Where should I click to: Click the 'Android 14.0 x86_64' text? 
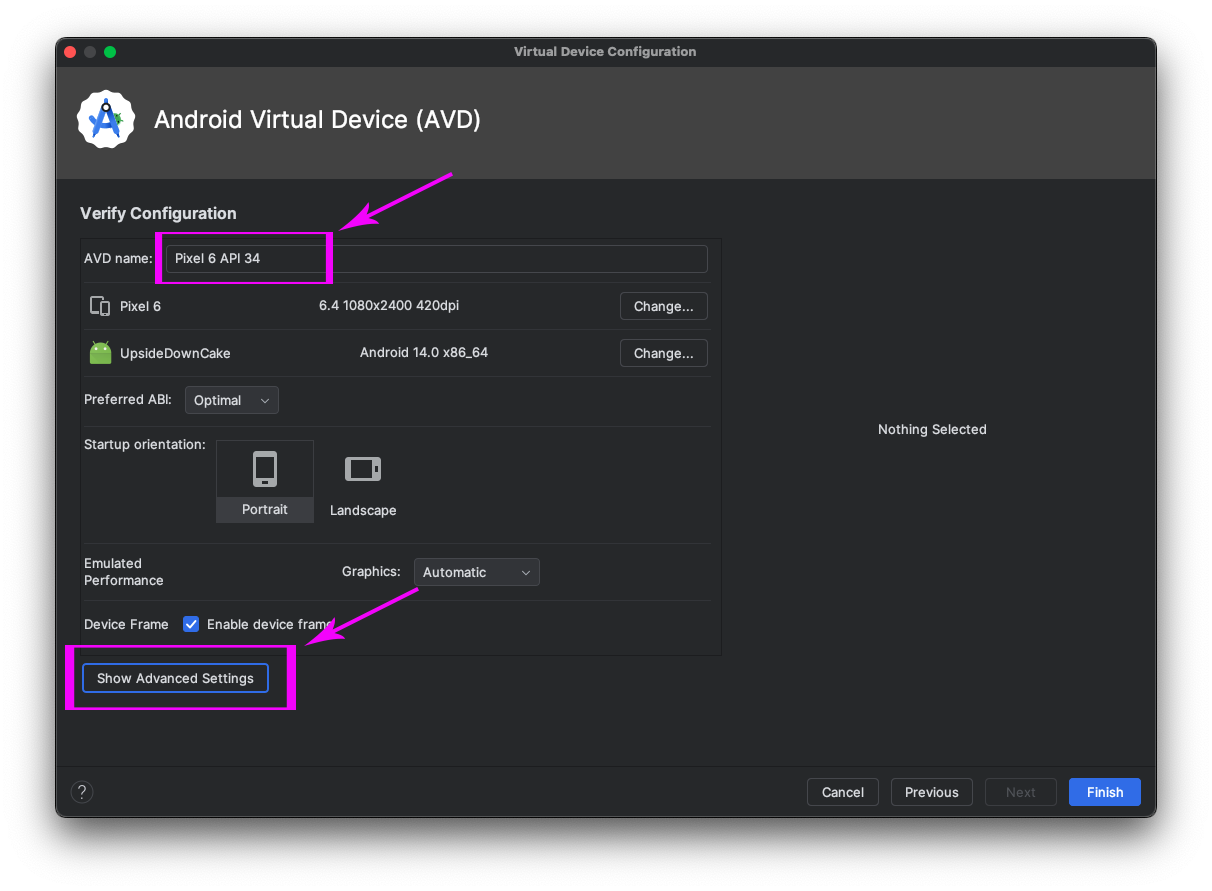tap(424, 353)
